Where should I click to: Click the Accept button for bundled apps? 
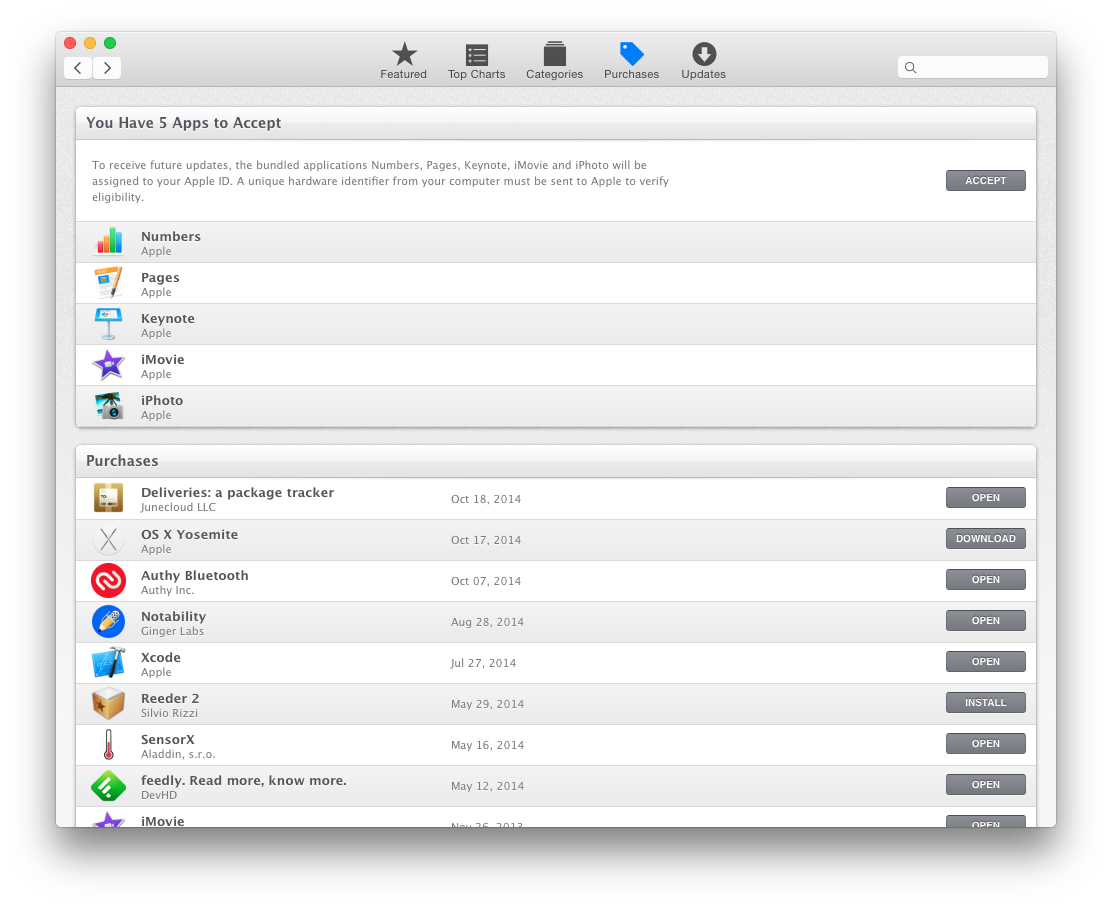985,181
